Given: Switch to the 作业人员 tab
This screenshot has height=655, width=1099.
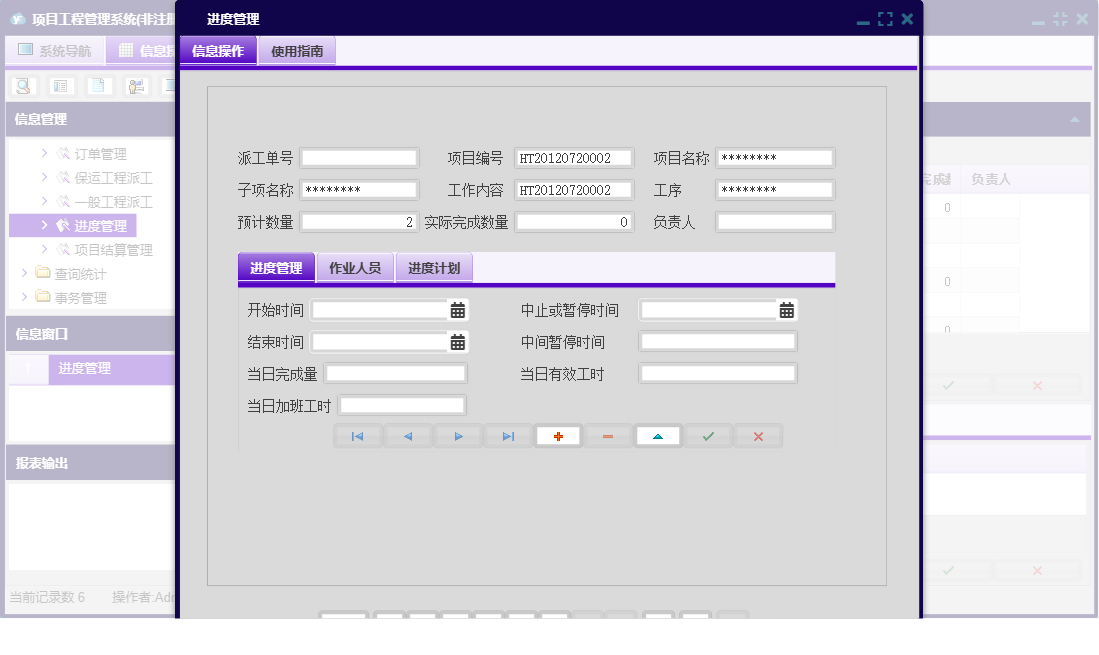Looking at the screenshot, I should 356,268.
